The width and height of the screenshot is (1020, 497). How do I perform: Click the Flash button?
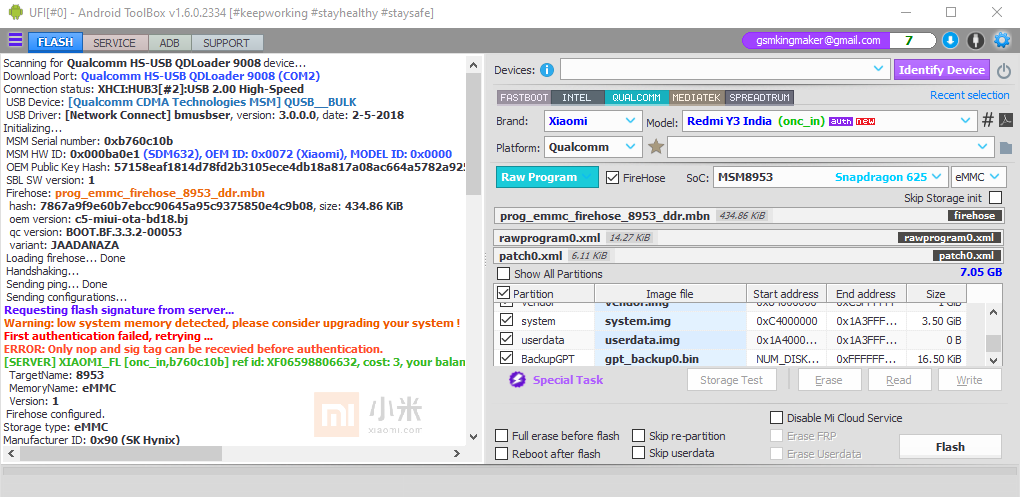(950, 447)
